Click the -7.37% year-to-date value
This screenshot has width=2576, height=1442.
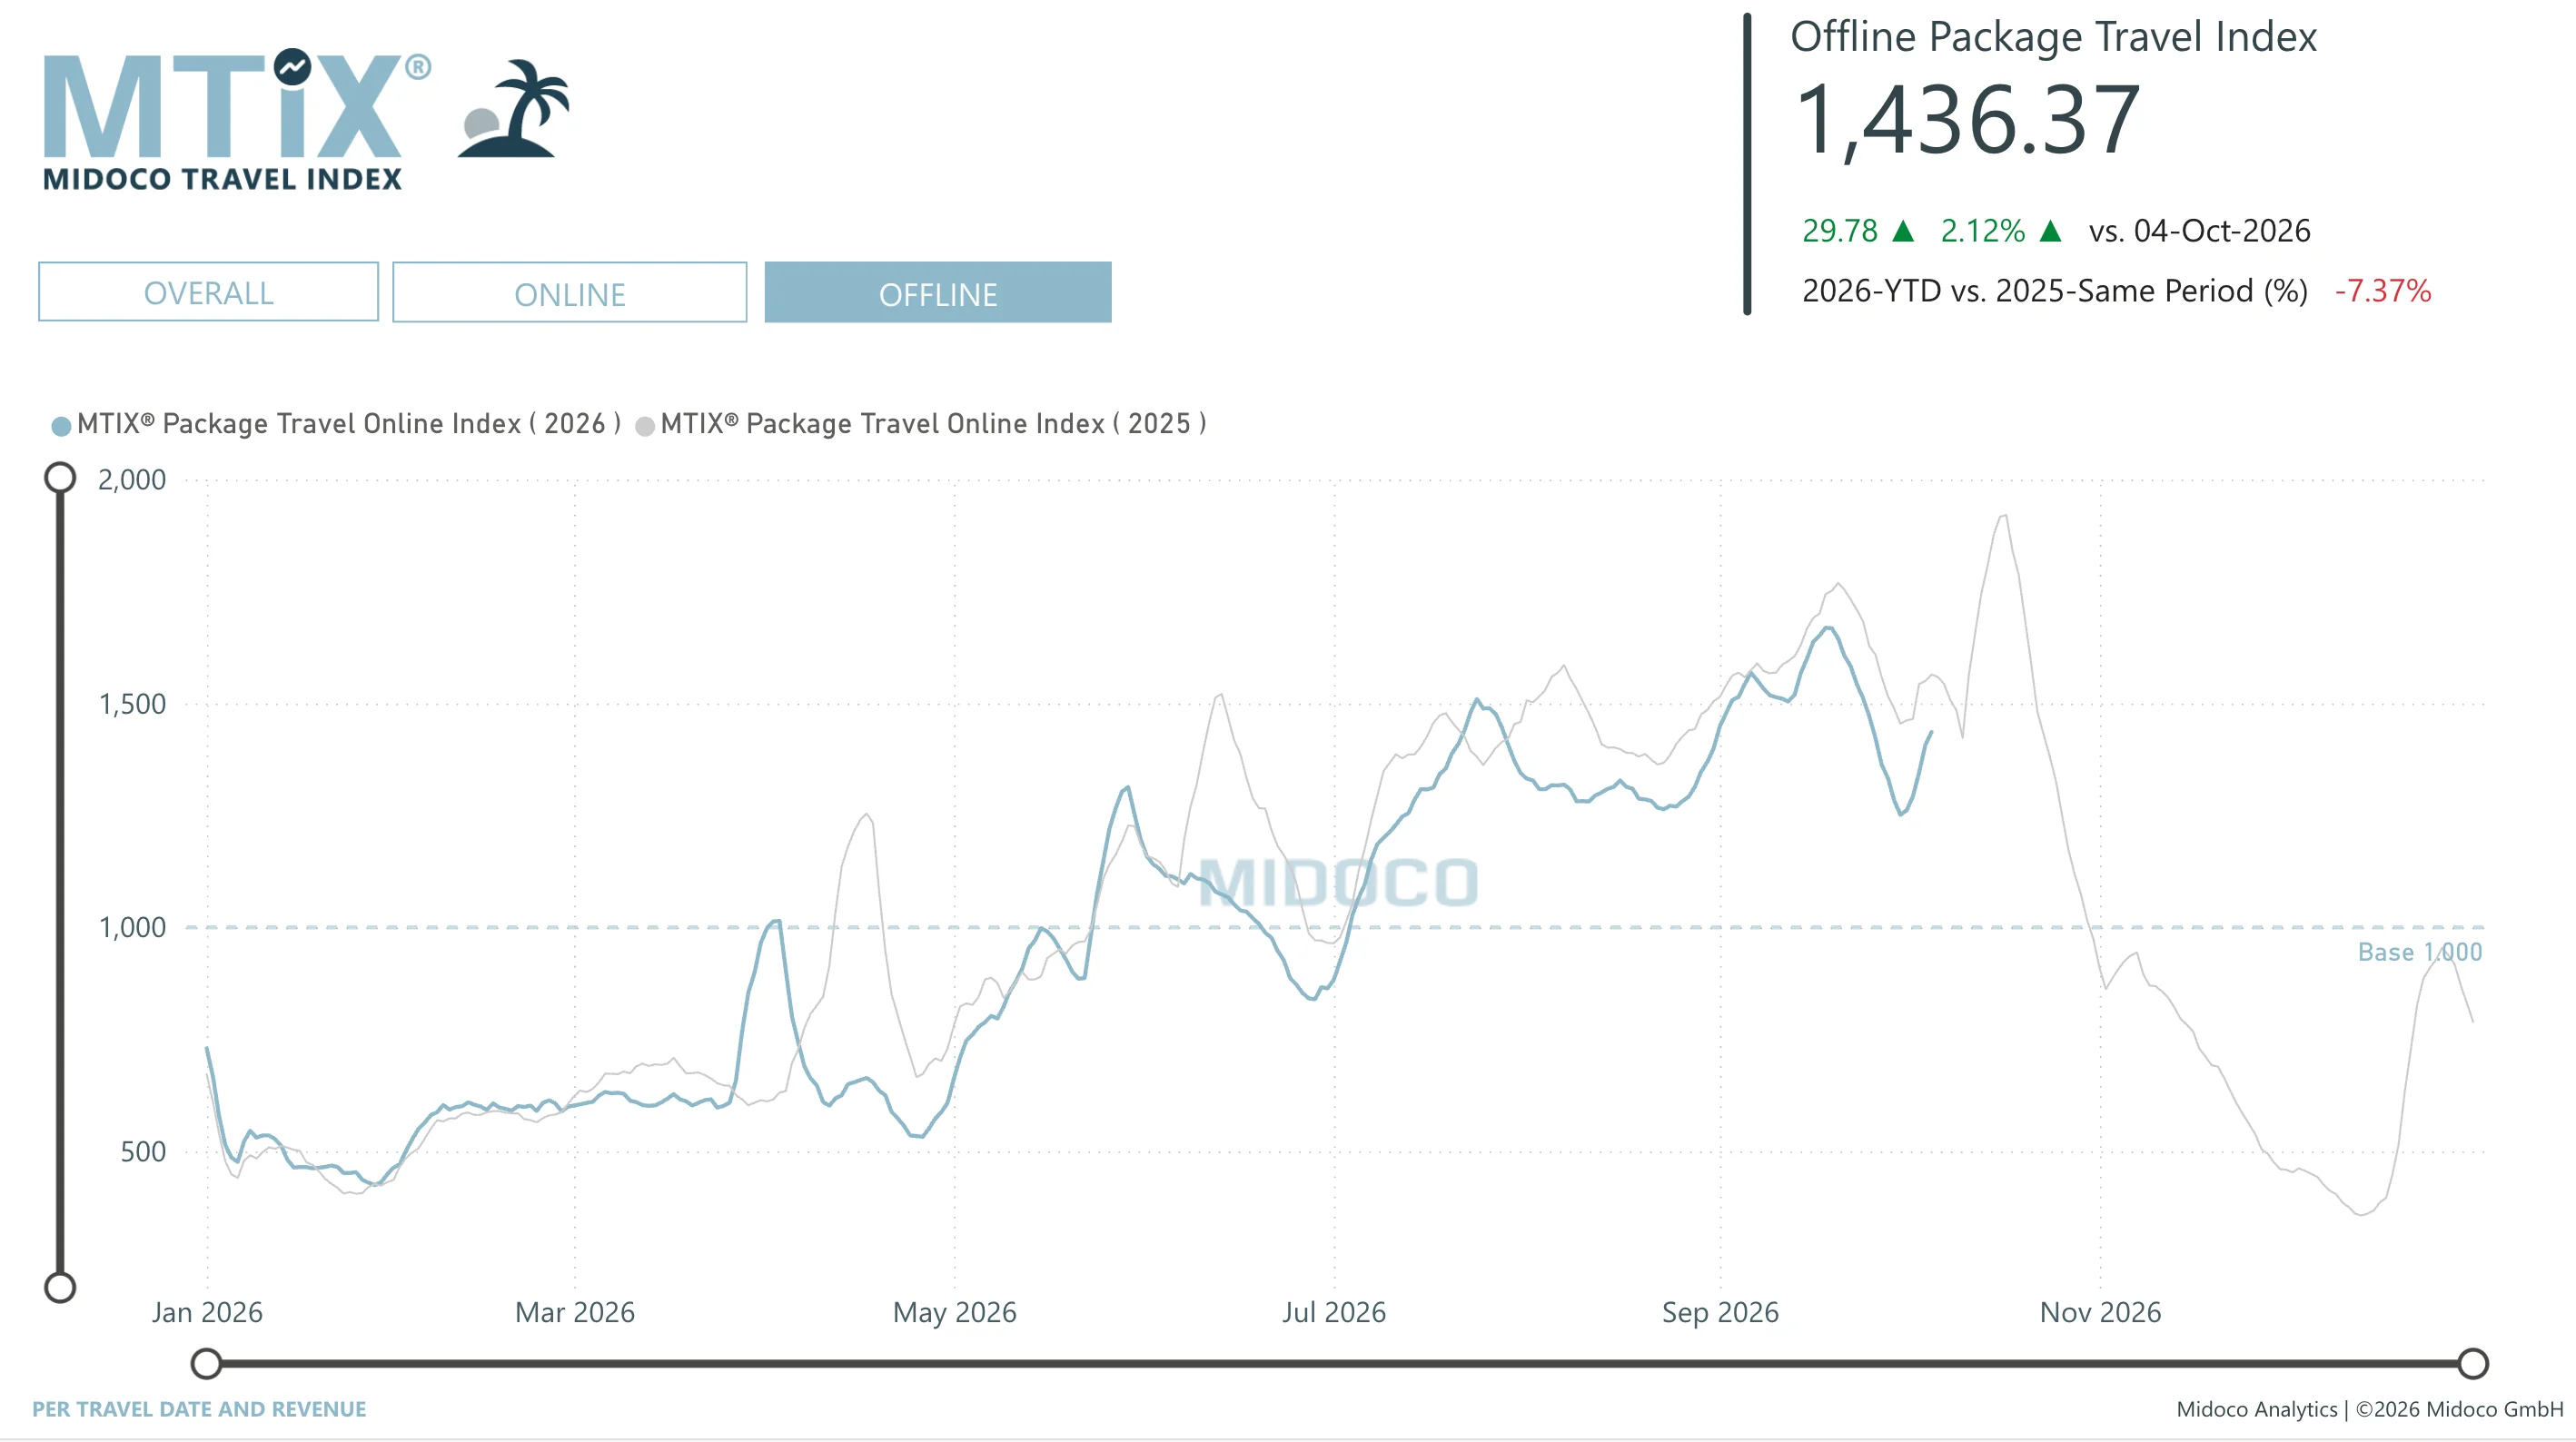pyautogui.click(x=2383, y=291)
